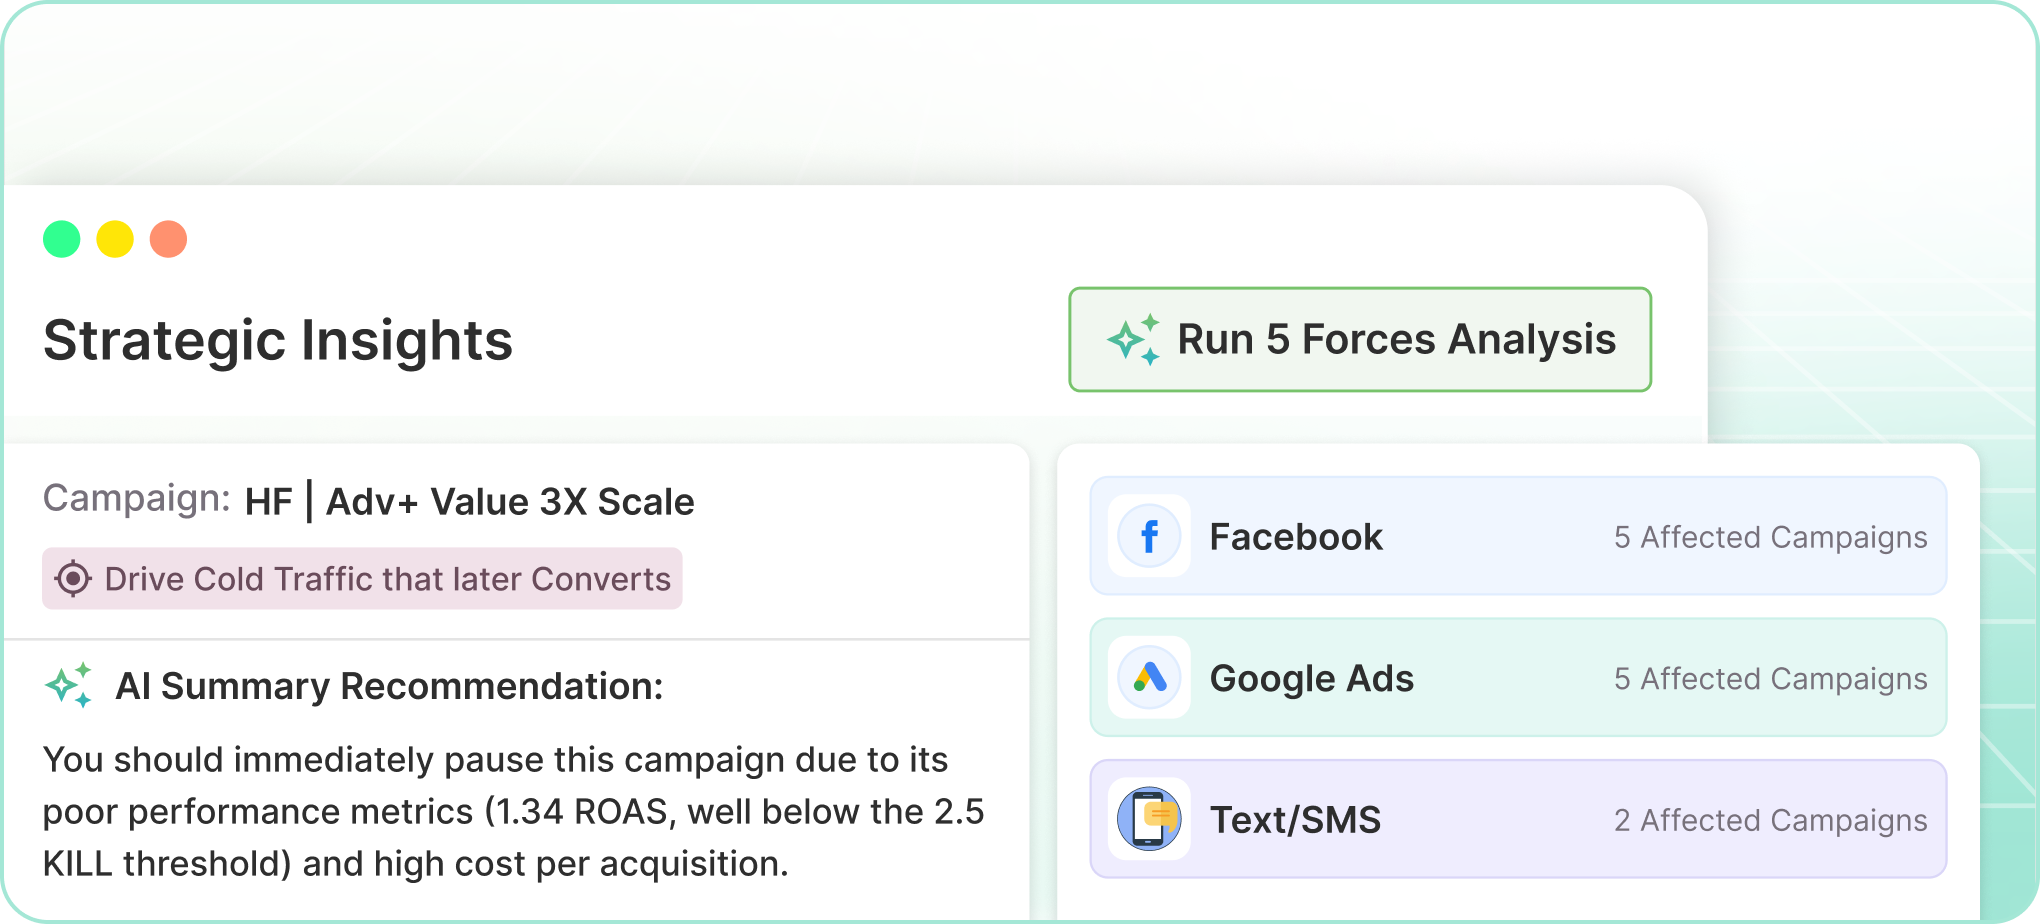Expand the Text/SMS affected campaigns

coord(1770,819)
